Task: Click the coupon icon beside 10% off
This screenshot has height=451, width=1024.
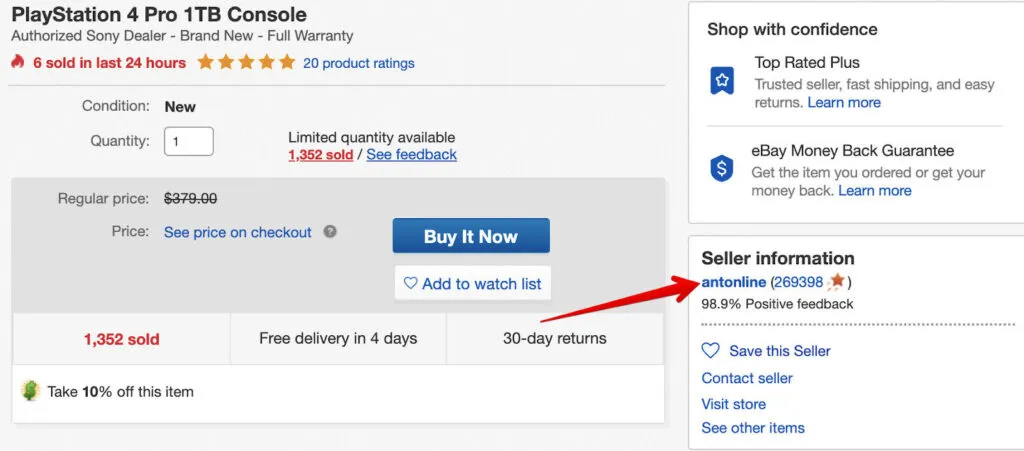Action: [x=31, y=391]
